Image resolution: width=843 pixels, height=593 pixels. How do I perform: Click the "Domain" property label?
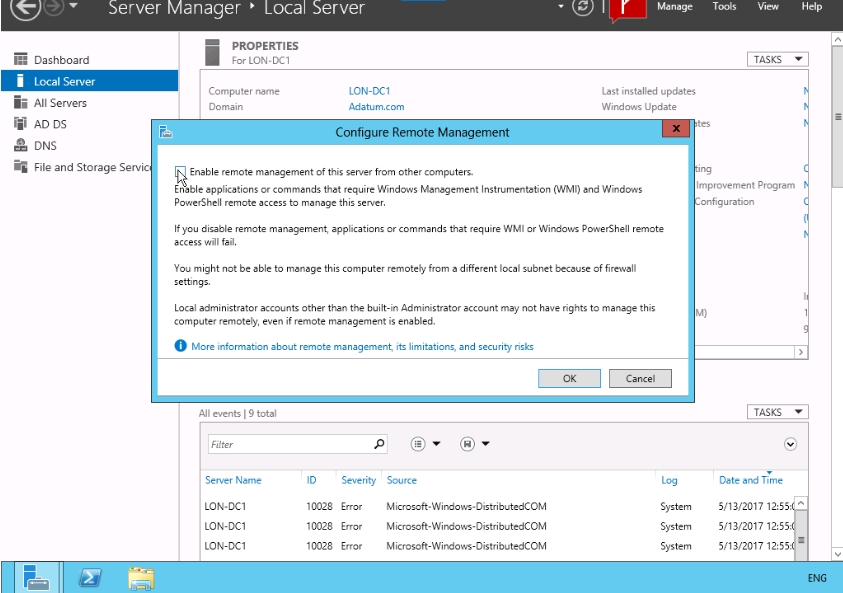226,106
